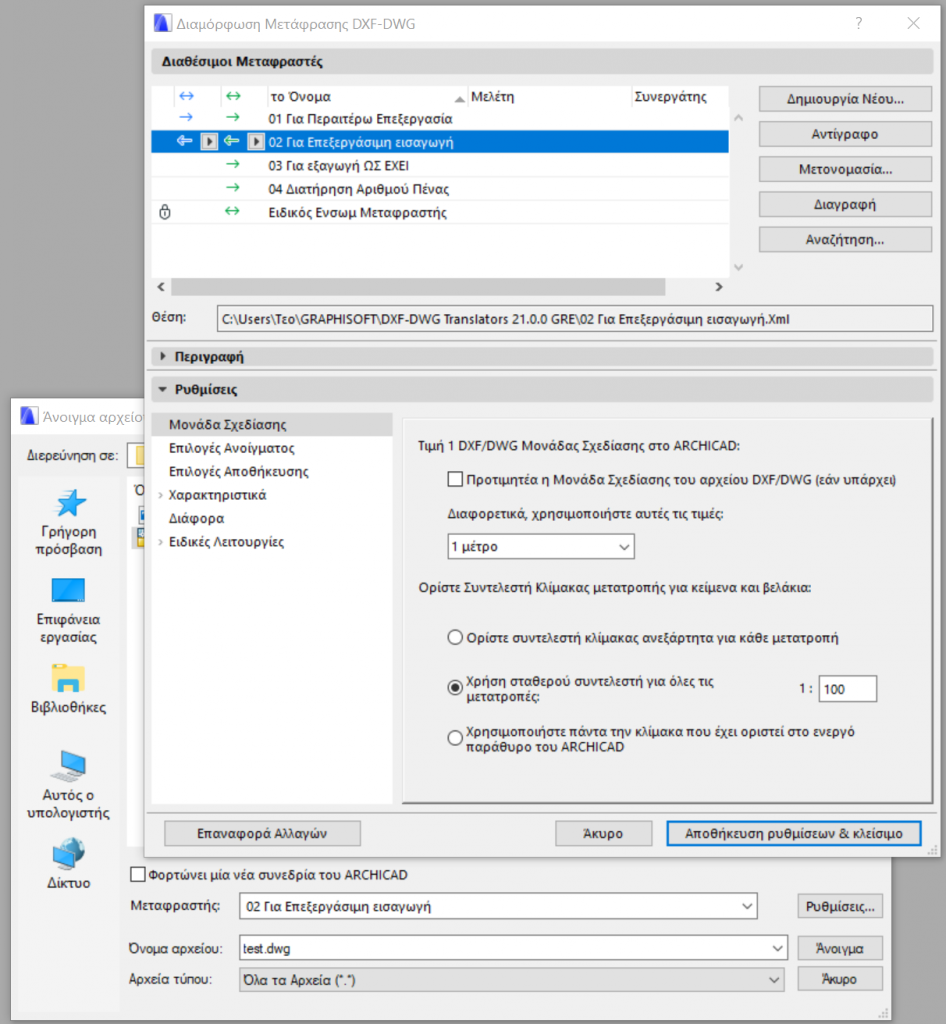
Task: Click Επαναφορά Αλλαγών button
Action: (x=262, y=833)
